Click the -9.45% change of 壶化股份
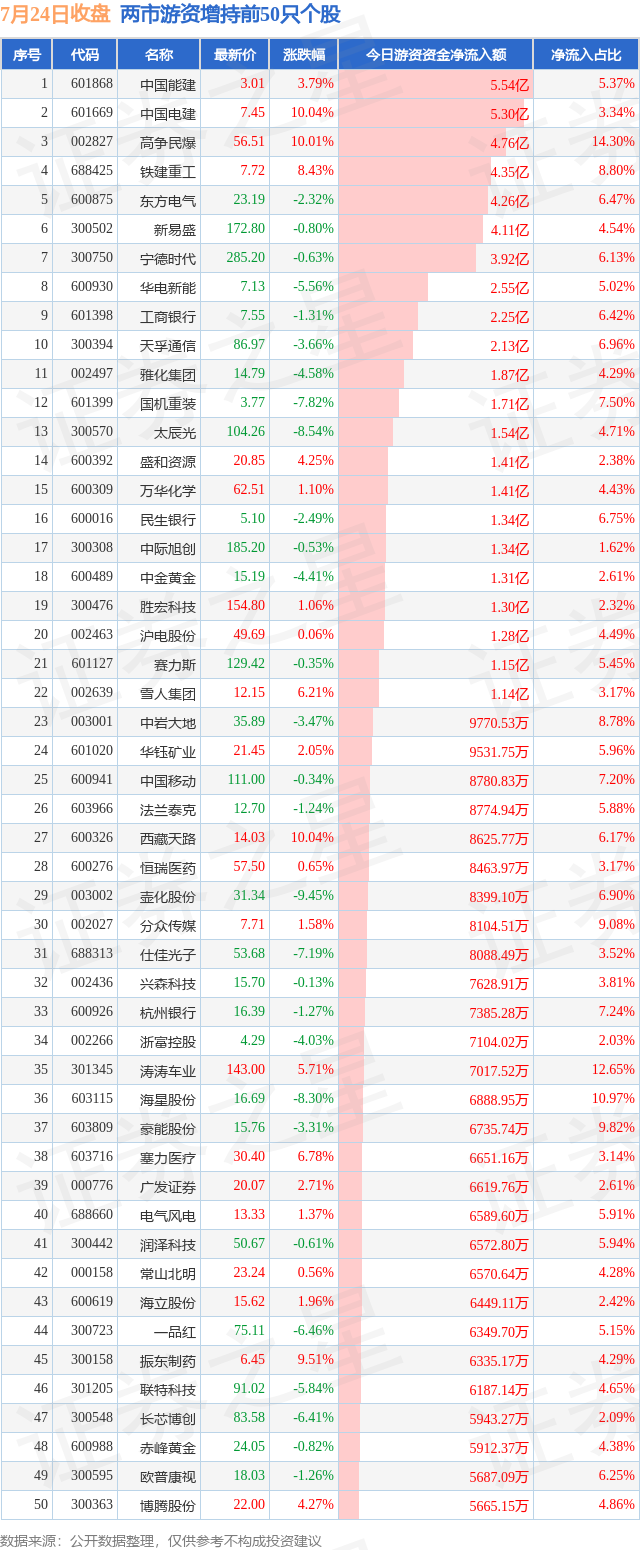This screenshot has width=640, height=1550. (x=314, y=896)
